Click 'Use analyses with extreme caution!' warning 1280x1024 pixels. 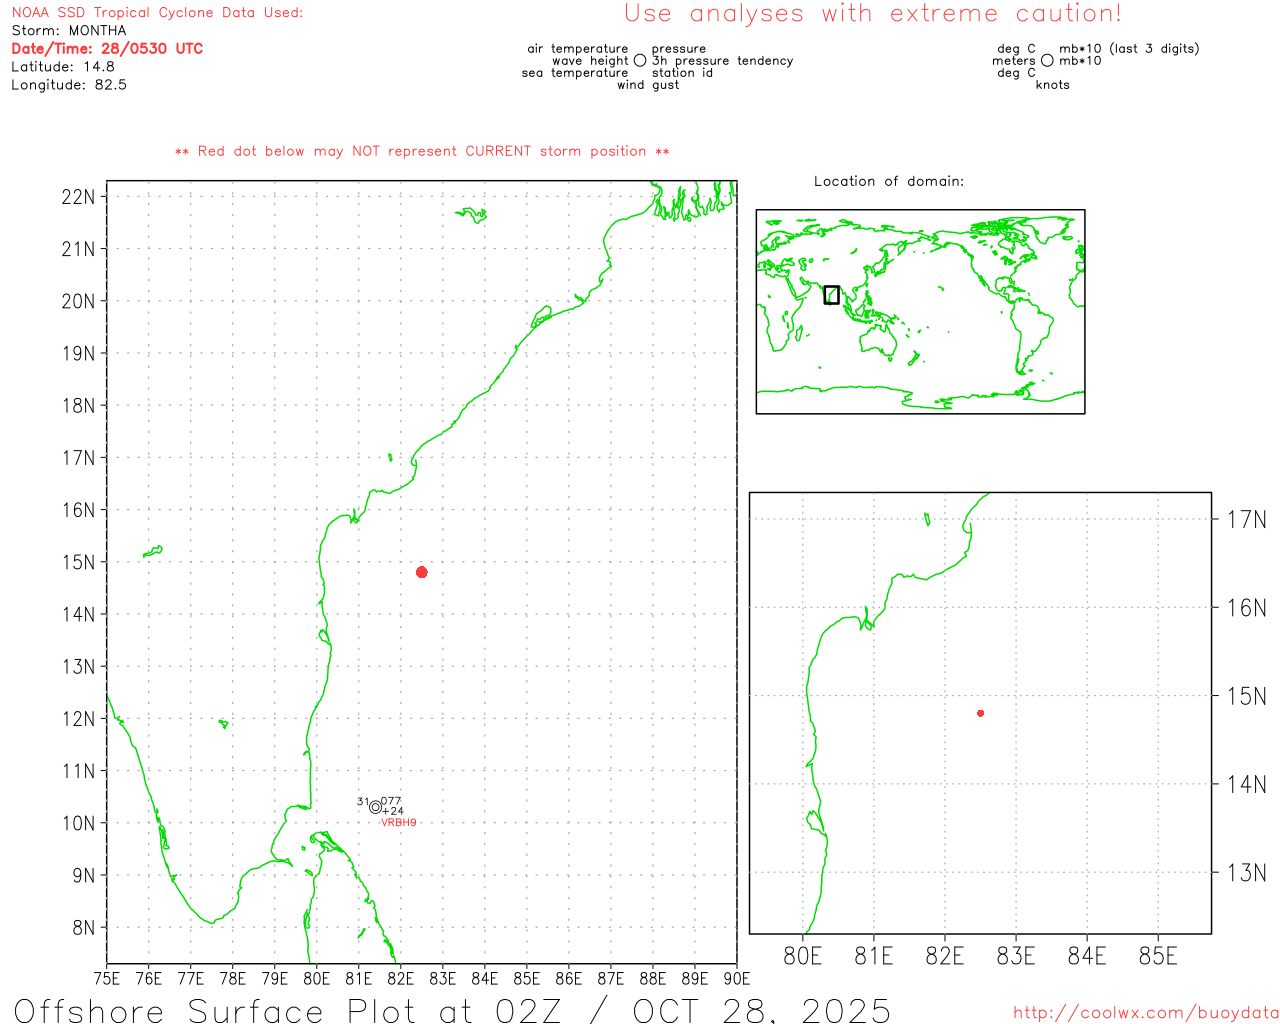tap(873, 14)
